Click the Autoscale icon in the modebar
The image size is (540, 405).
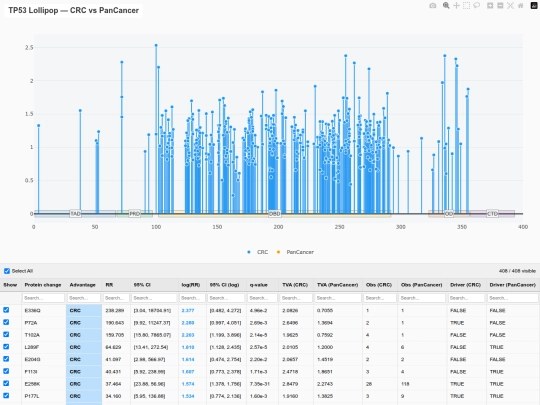click(x=510, y=6)
